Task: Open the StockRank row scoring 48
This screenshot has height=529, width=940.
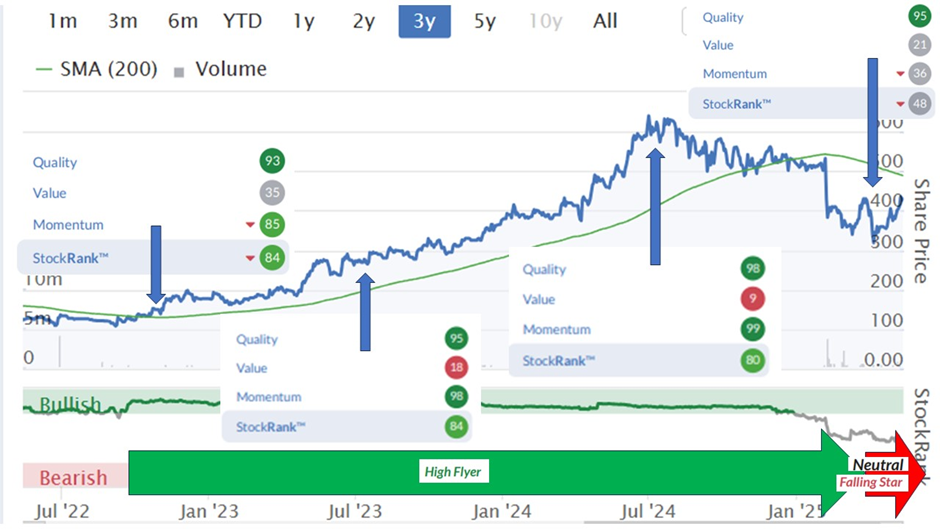Action: point(812,104)
